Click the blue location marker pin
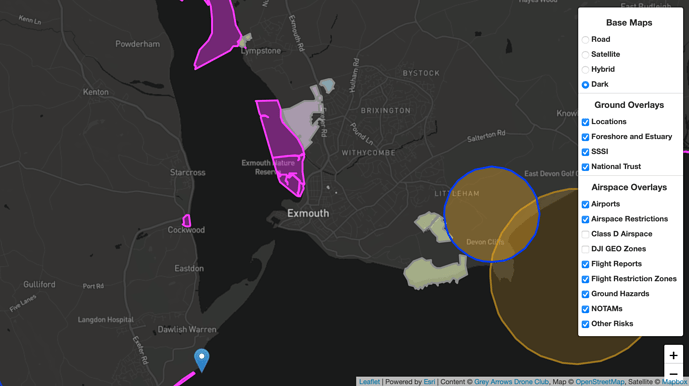Image resolution: width=689 pixels, height=386 pixels. [202, 360]
